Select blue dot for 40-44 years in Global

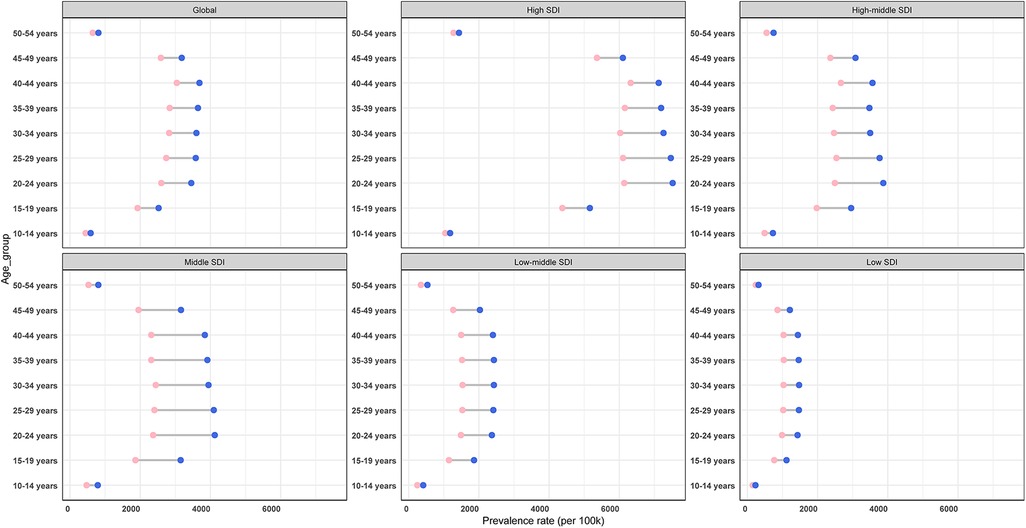click(199, 83)
